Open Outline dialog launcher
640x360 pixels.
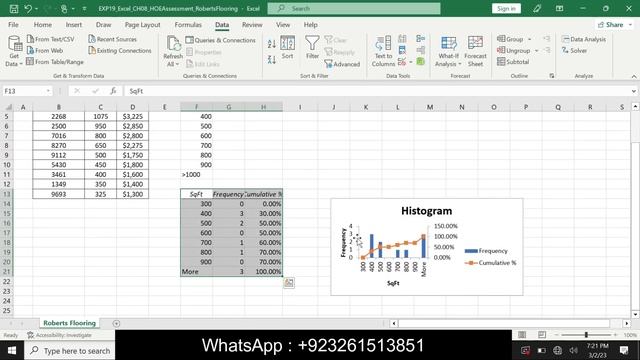tap(552, 76)
